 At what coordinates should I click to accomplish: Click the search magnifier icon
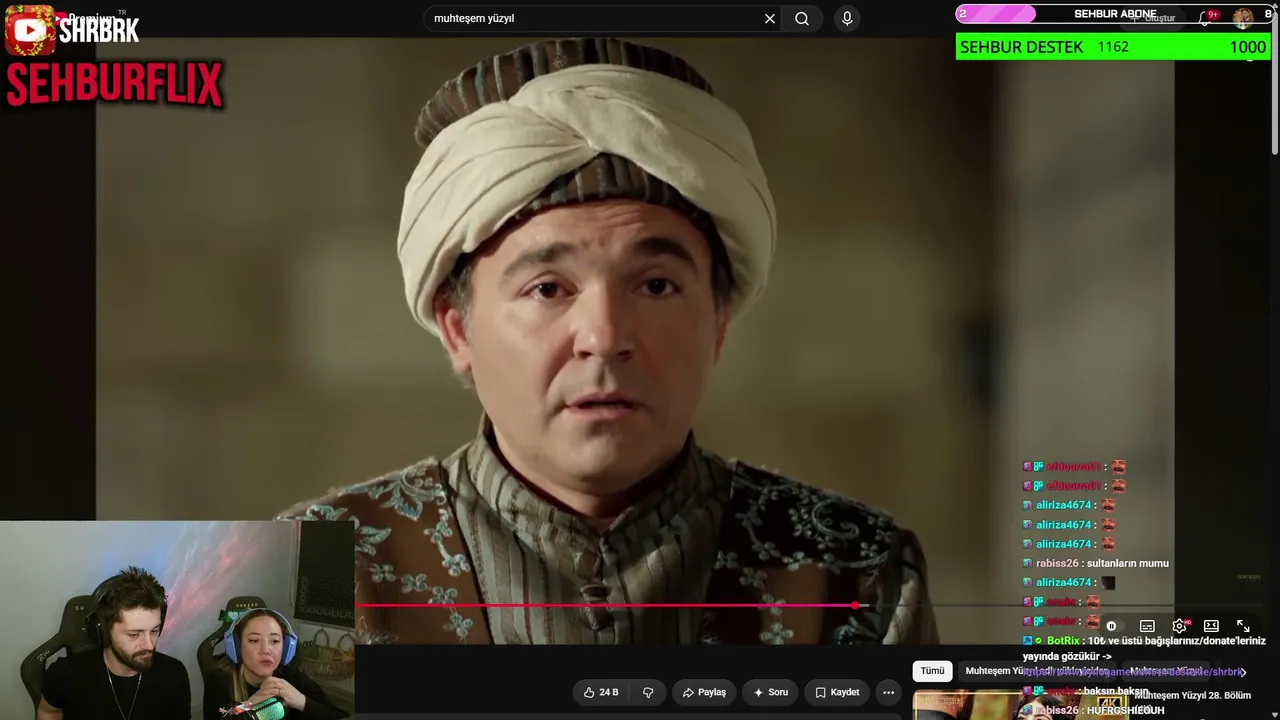(802, 18)
